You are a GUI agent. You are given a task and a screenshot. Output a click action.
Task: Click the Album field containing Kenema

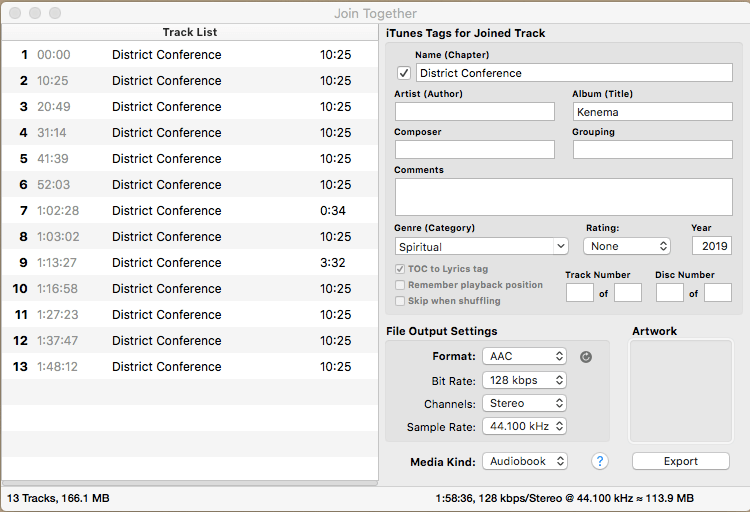(652, 111)
